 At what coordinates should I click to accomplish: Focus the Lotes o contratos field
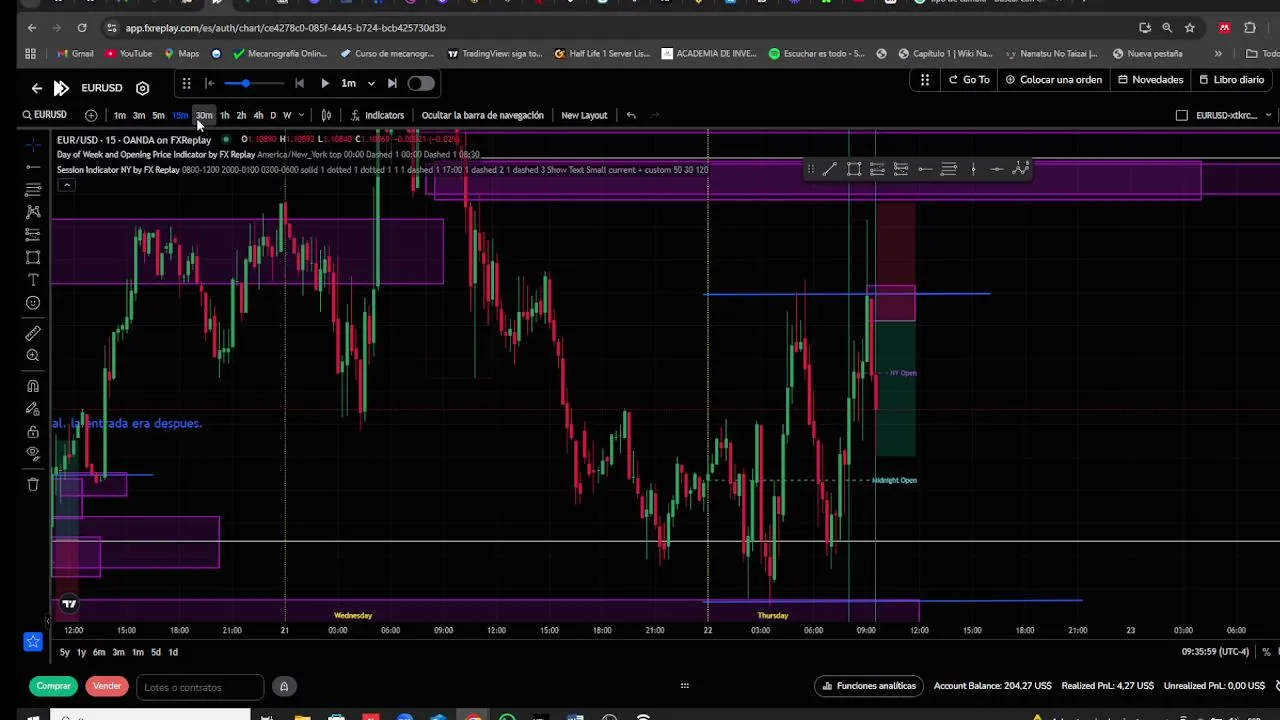200,687
